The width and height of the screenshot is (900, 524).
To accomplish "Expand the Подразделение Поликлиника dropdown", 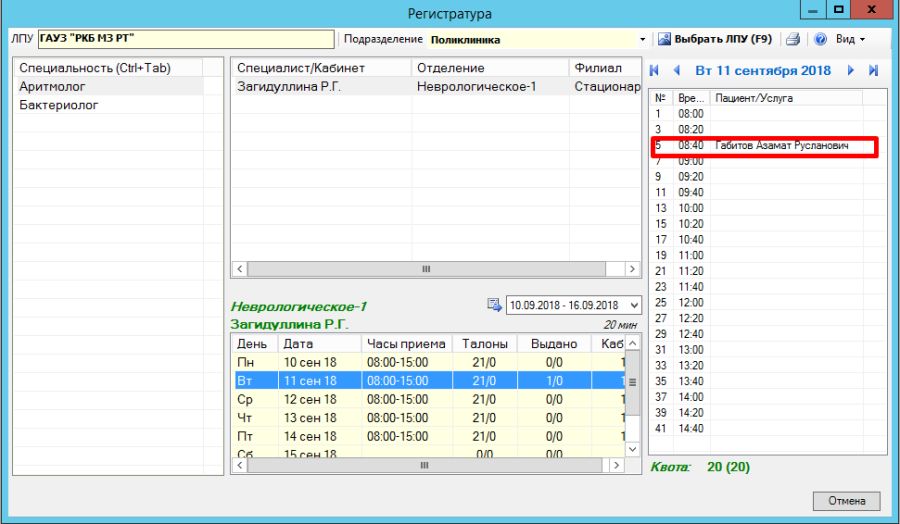I will pos(642,40).
